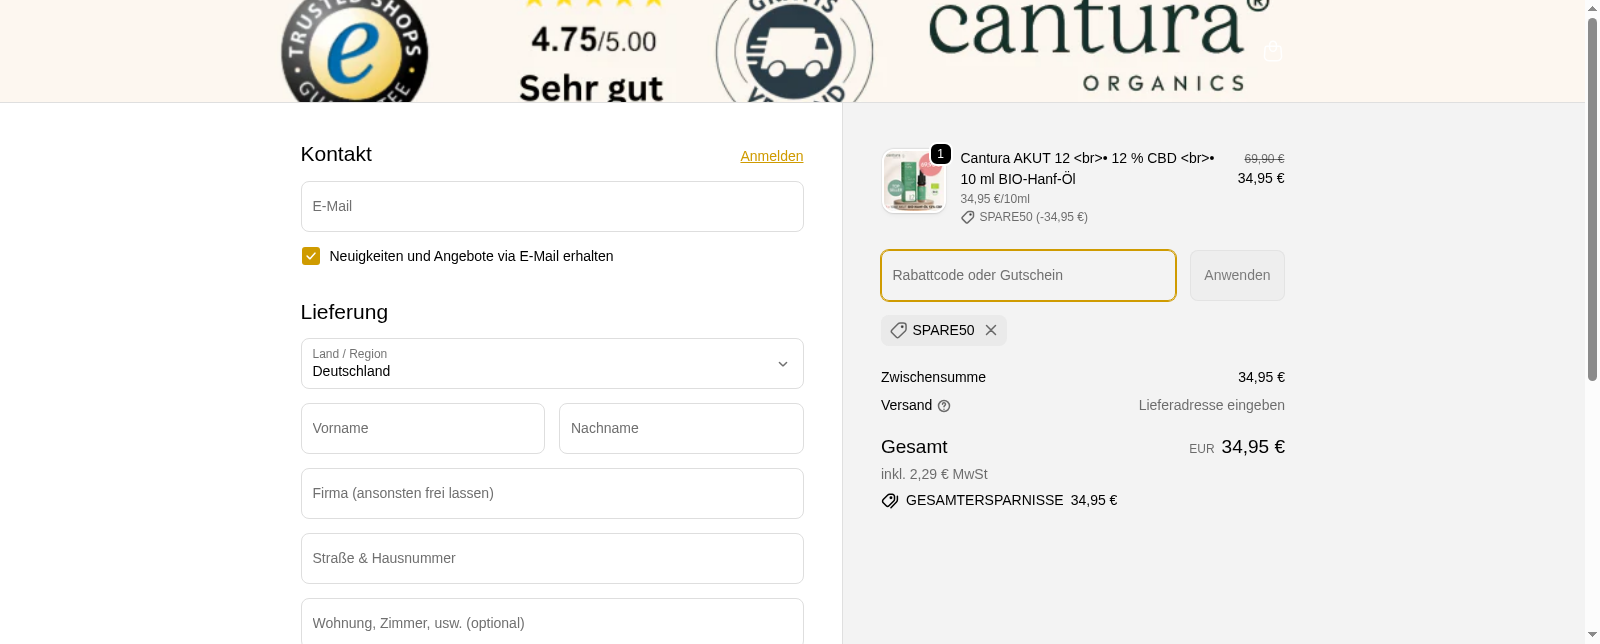This screenshot has height=644, width=1600.
Task: Click the scrollbar down arrow
Action: (x=1592, y=635)
